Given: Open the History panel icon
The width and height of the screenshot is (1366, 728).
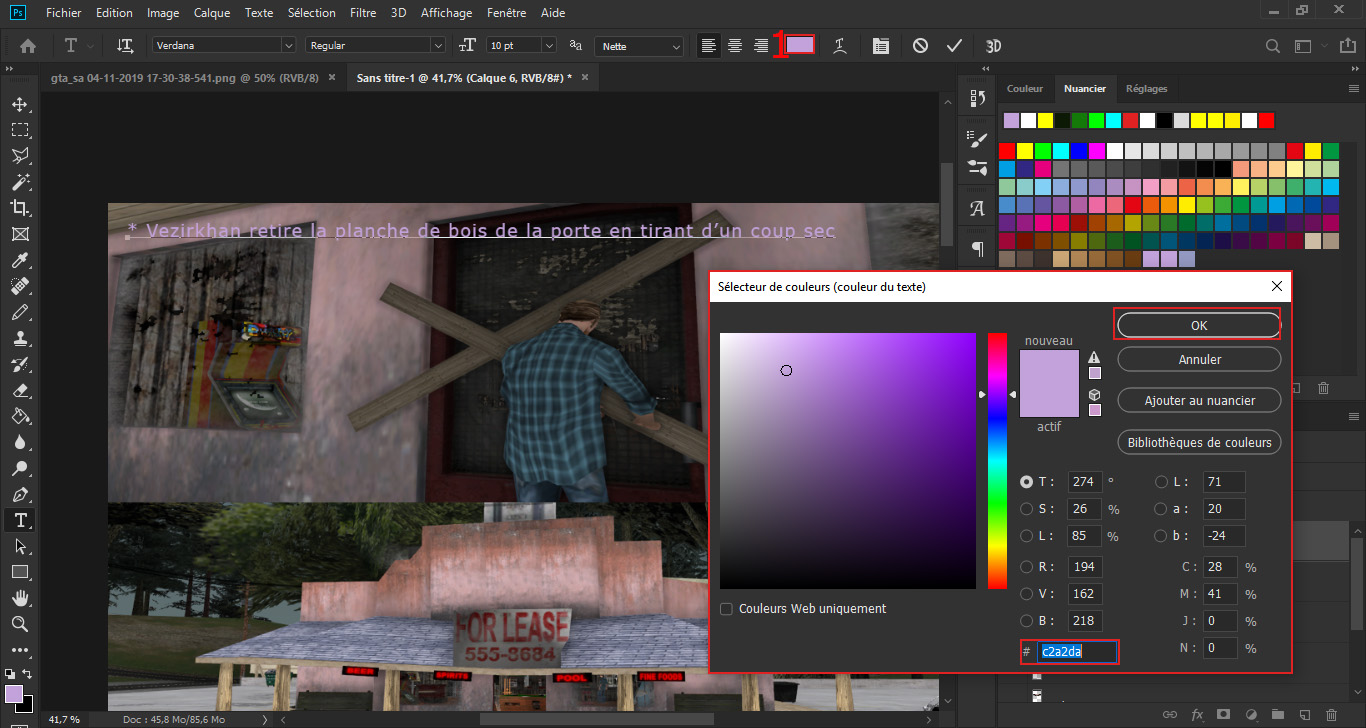Looking at the screenshot, I should click(x=978, y=98).
